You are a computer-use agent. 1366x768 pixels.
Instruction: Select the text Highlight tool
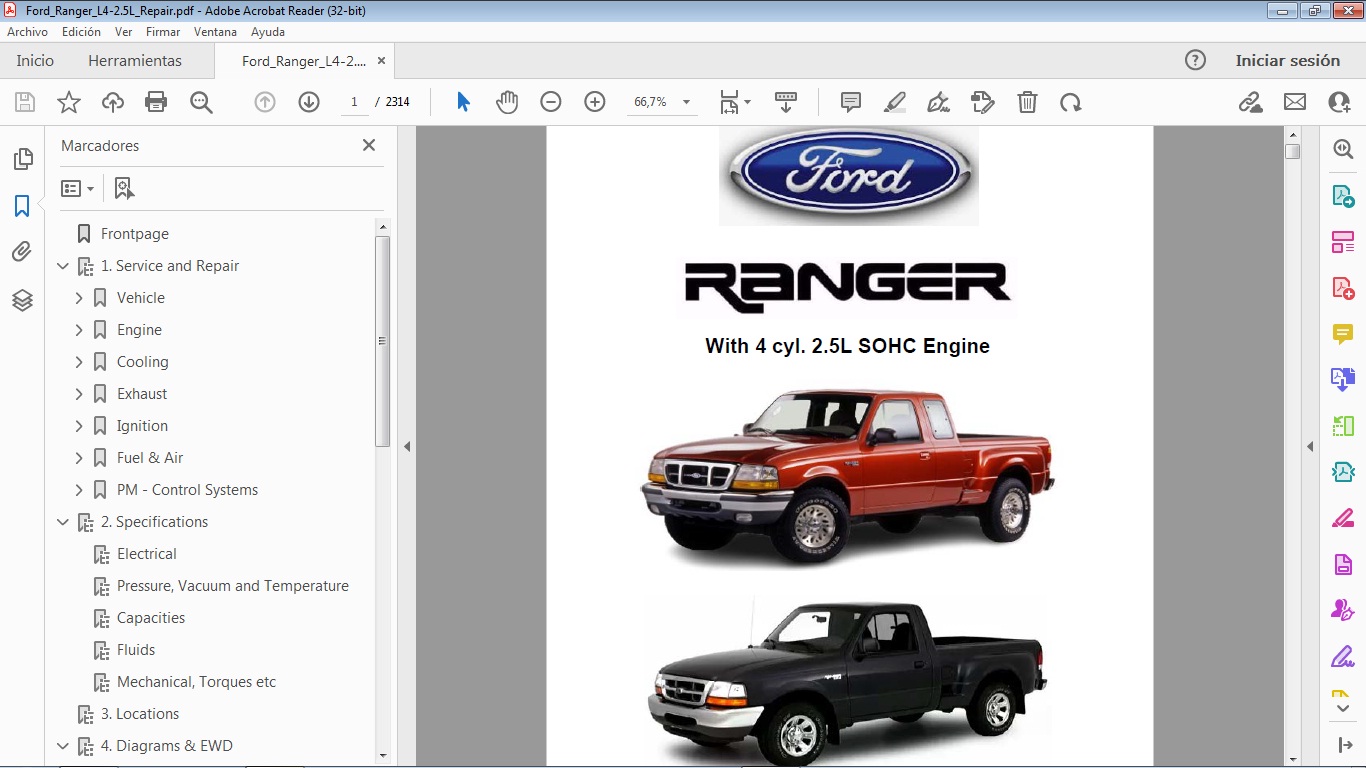[x=894, y=101]
